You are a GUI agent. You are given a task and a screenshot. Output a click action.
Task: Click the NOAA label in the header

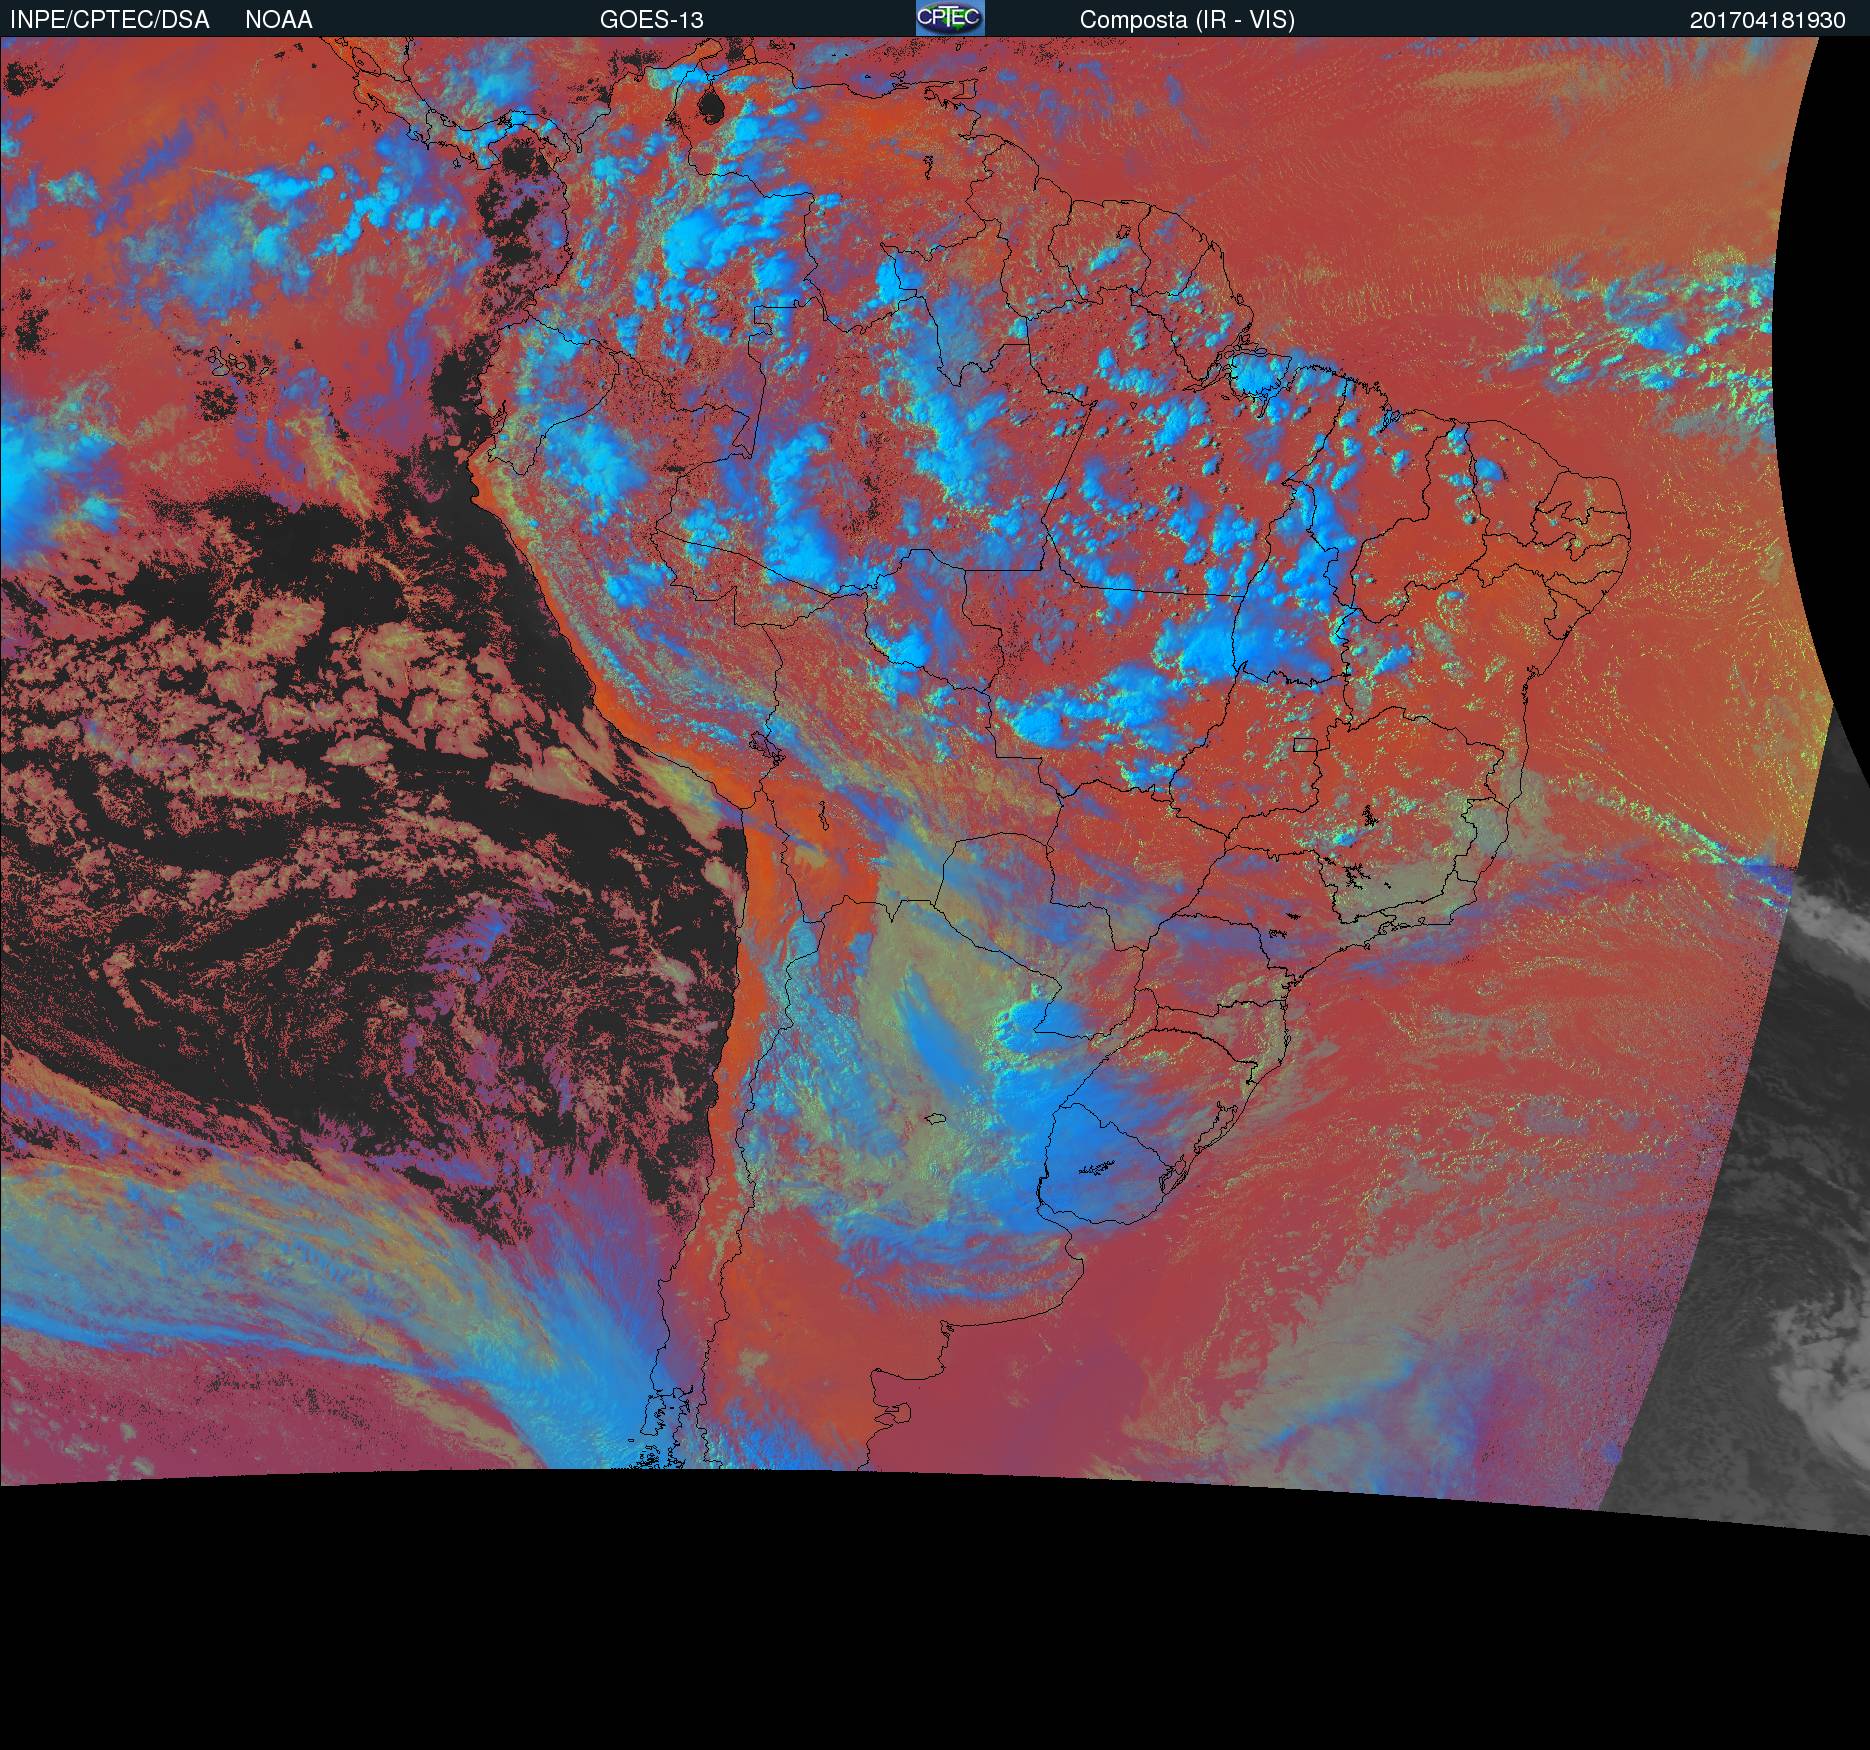pos(279,20)
